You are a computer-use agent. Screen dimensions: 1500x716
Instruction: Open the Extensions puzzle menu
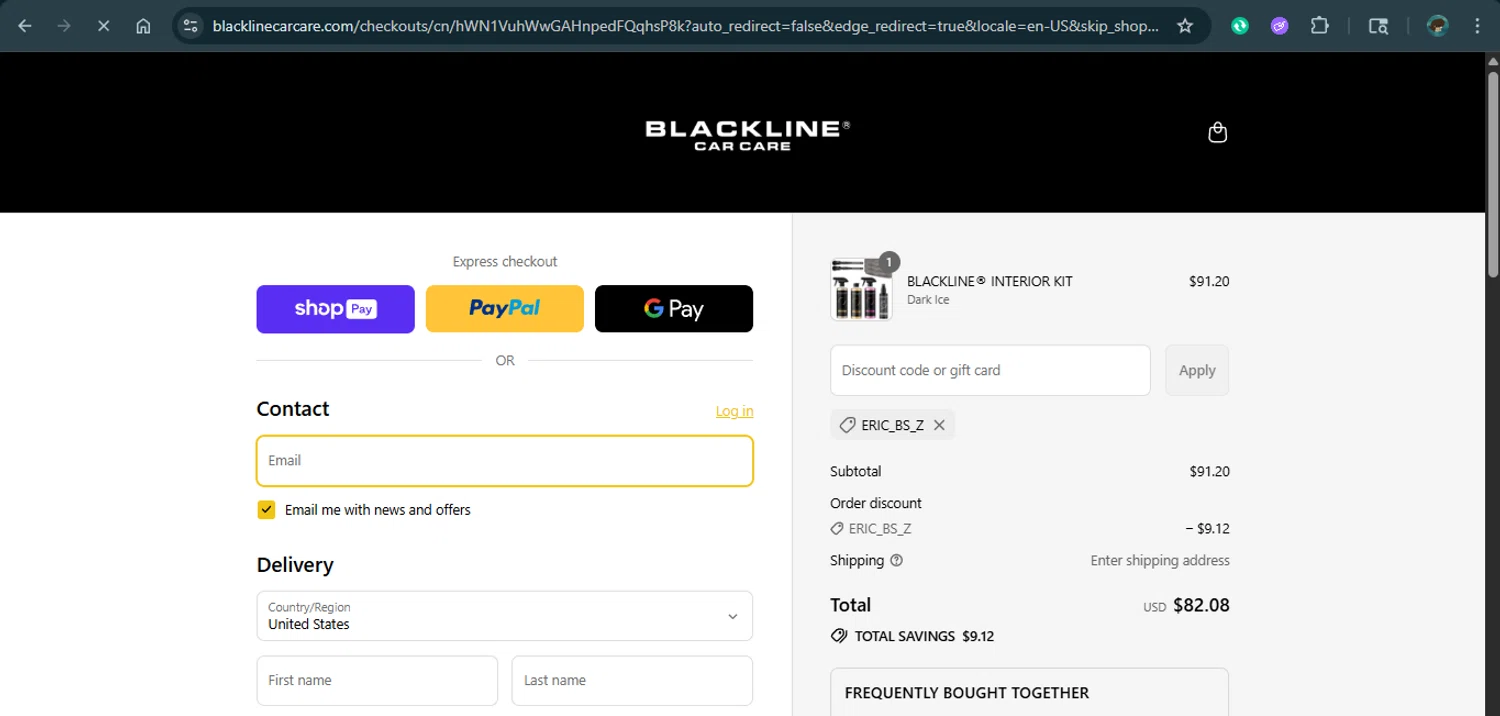coord(1320,26)
